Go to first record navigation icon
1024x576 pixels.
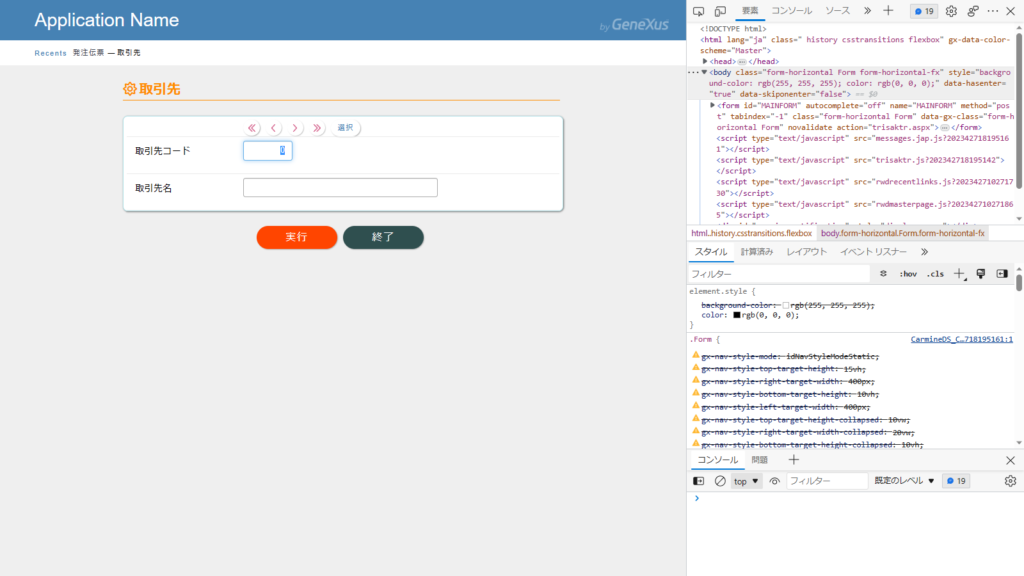252,128
